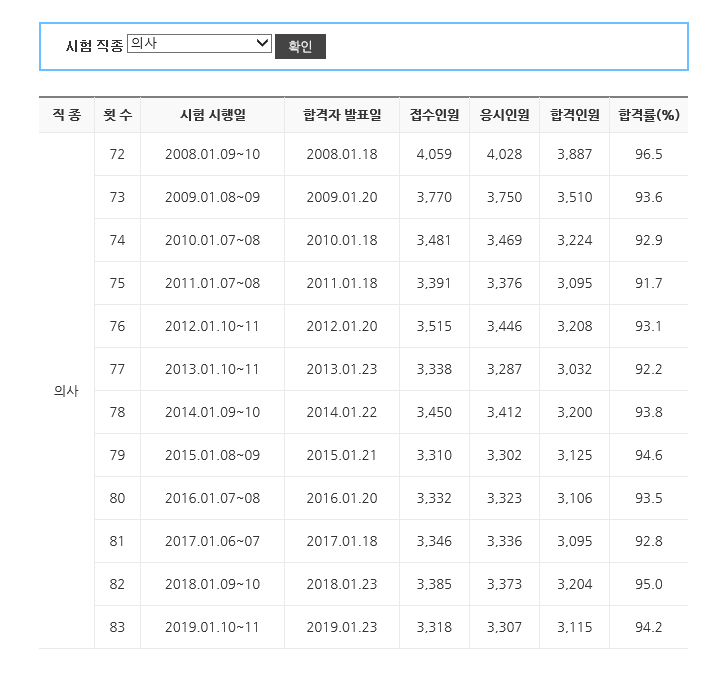Click the passers value 3,510
Viewport: 712px width, 673px height.
[575, 197]
